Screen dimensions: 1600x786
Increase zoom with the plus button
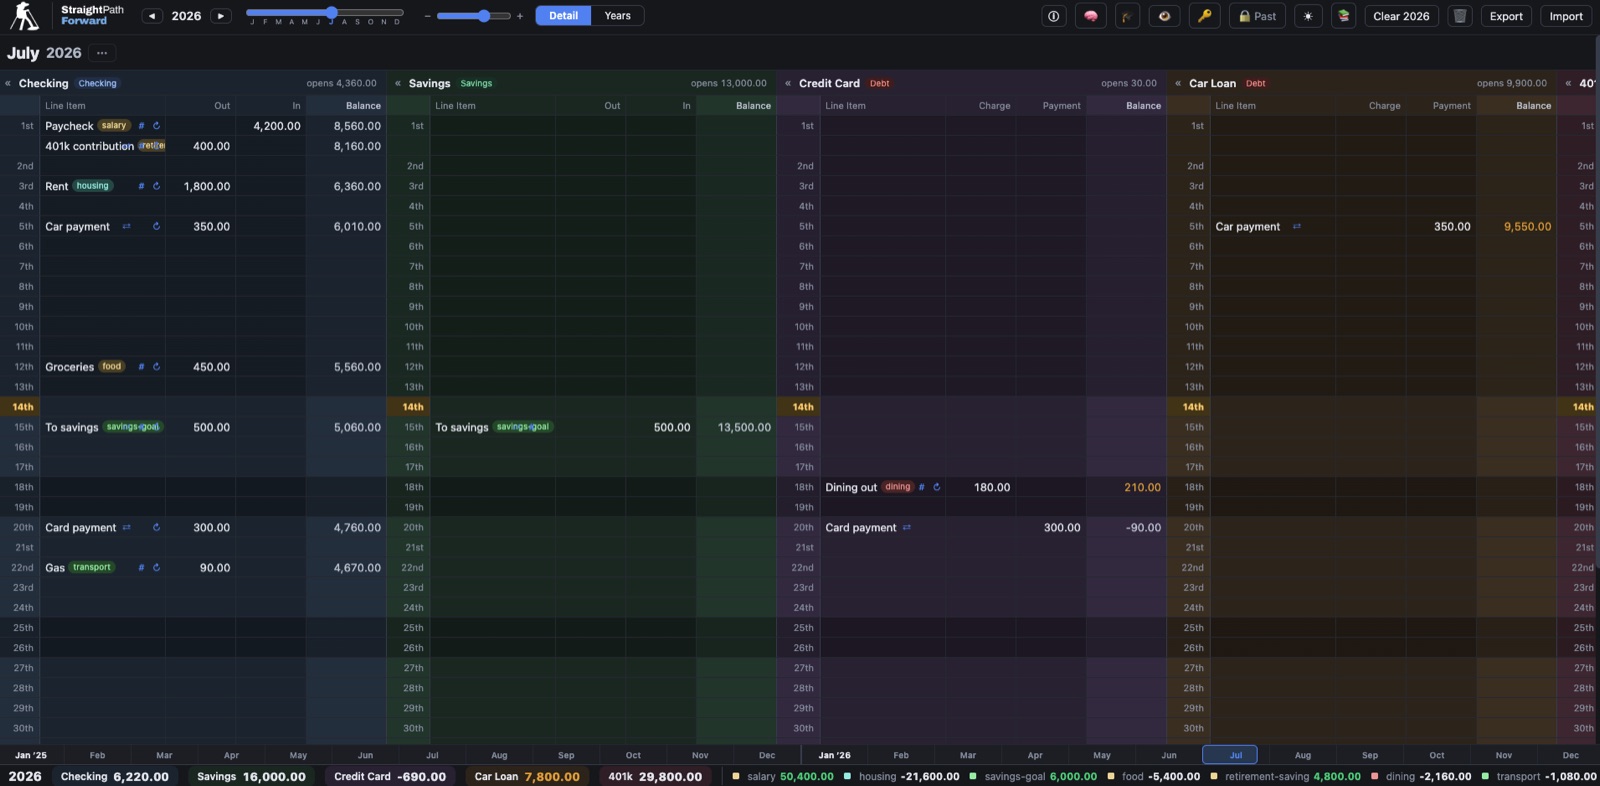(520, 16)
